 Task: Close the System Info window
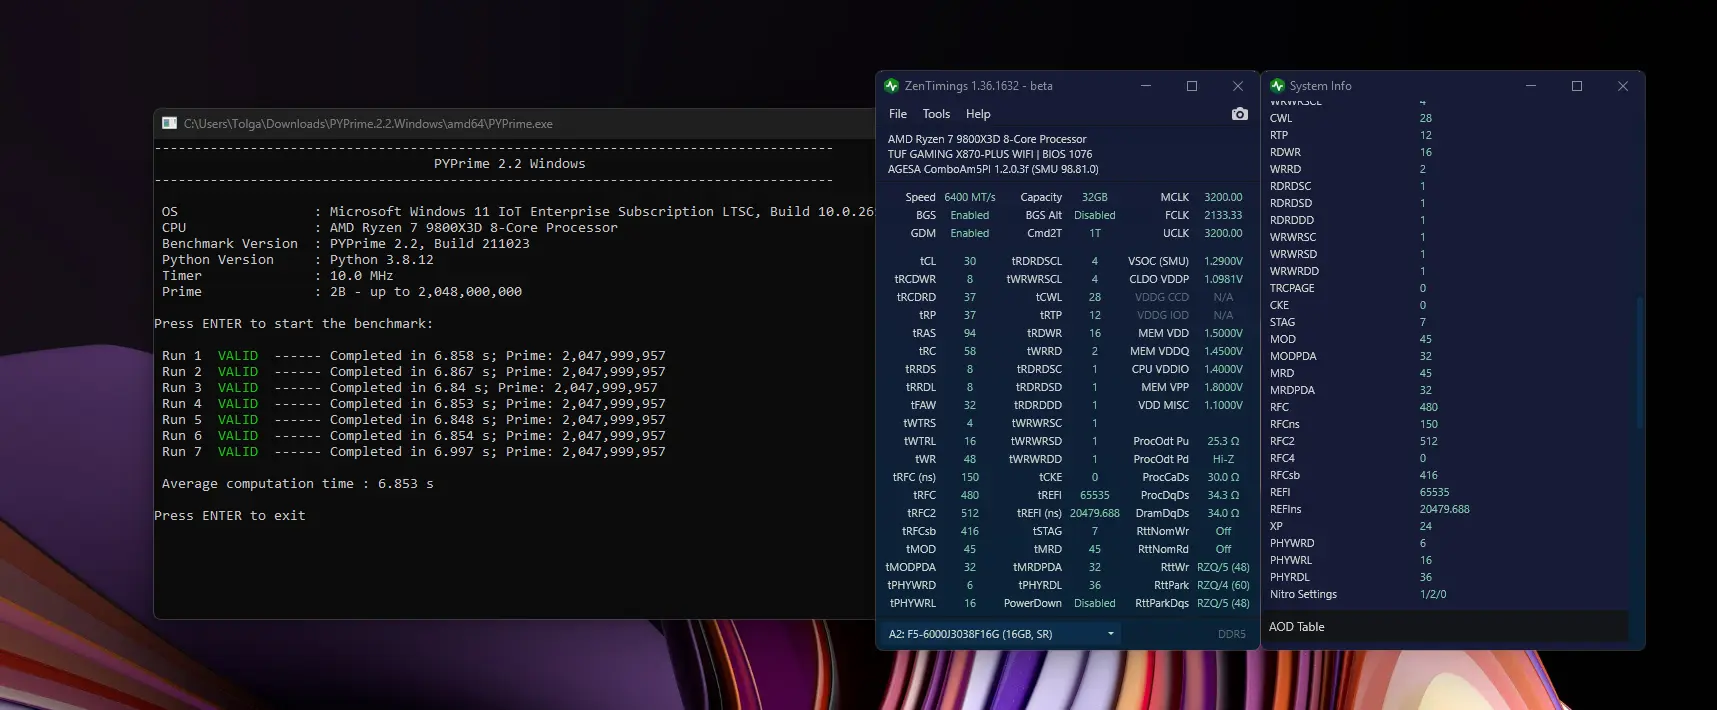click(1623, 86)
